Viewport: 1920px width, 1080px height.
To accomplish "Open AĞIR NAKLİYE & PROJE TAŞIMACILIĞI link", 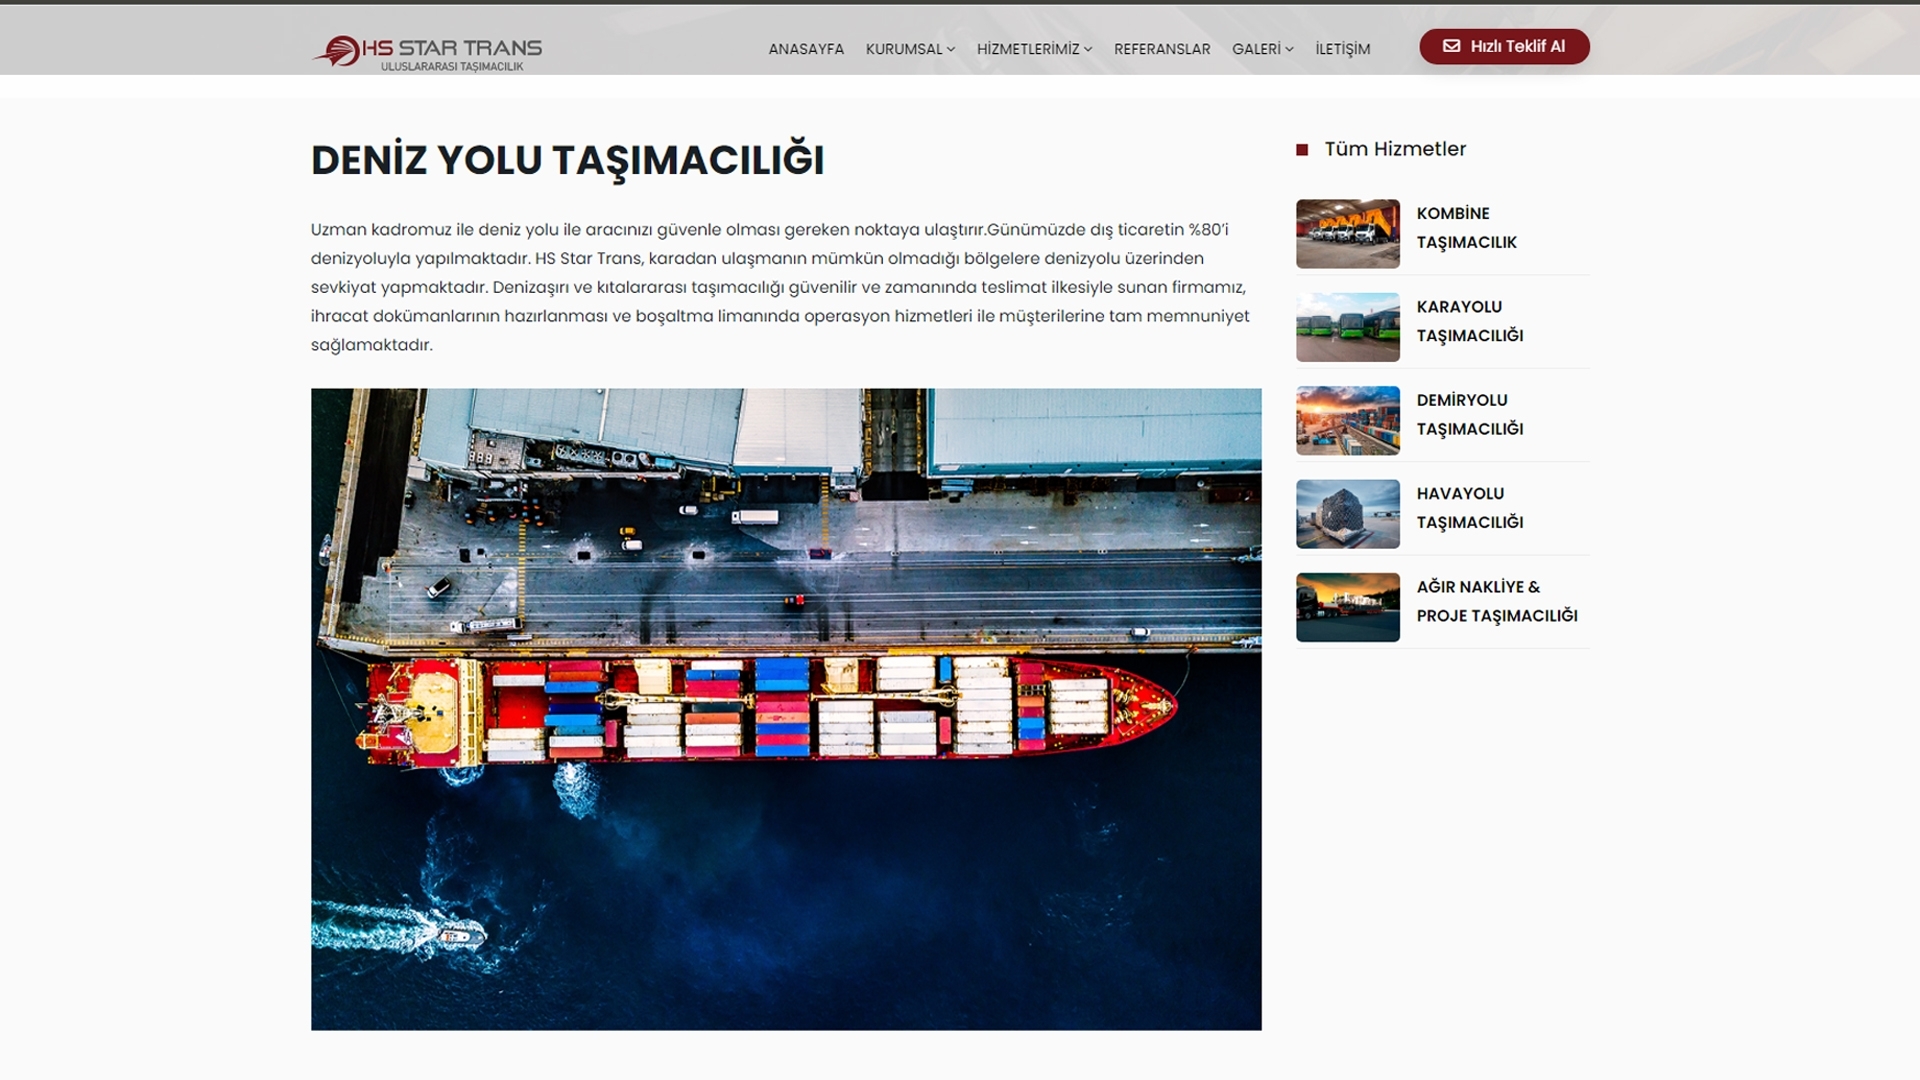I will 1497,601.
